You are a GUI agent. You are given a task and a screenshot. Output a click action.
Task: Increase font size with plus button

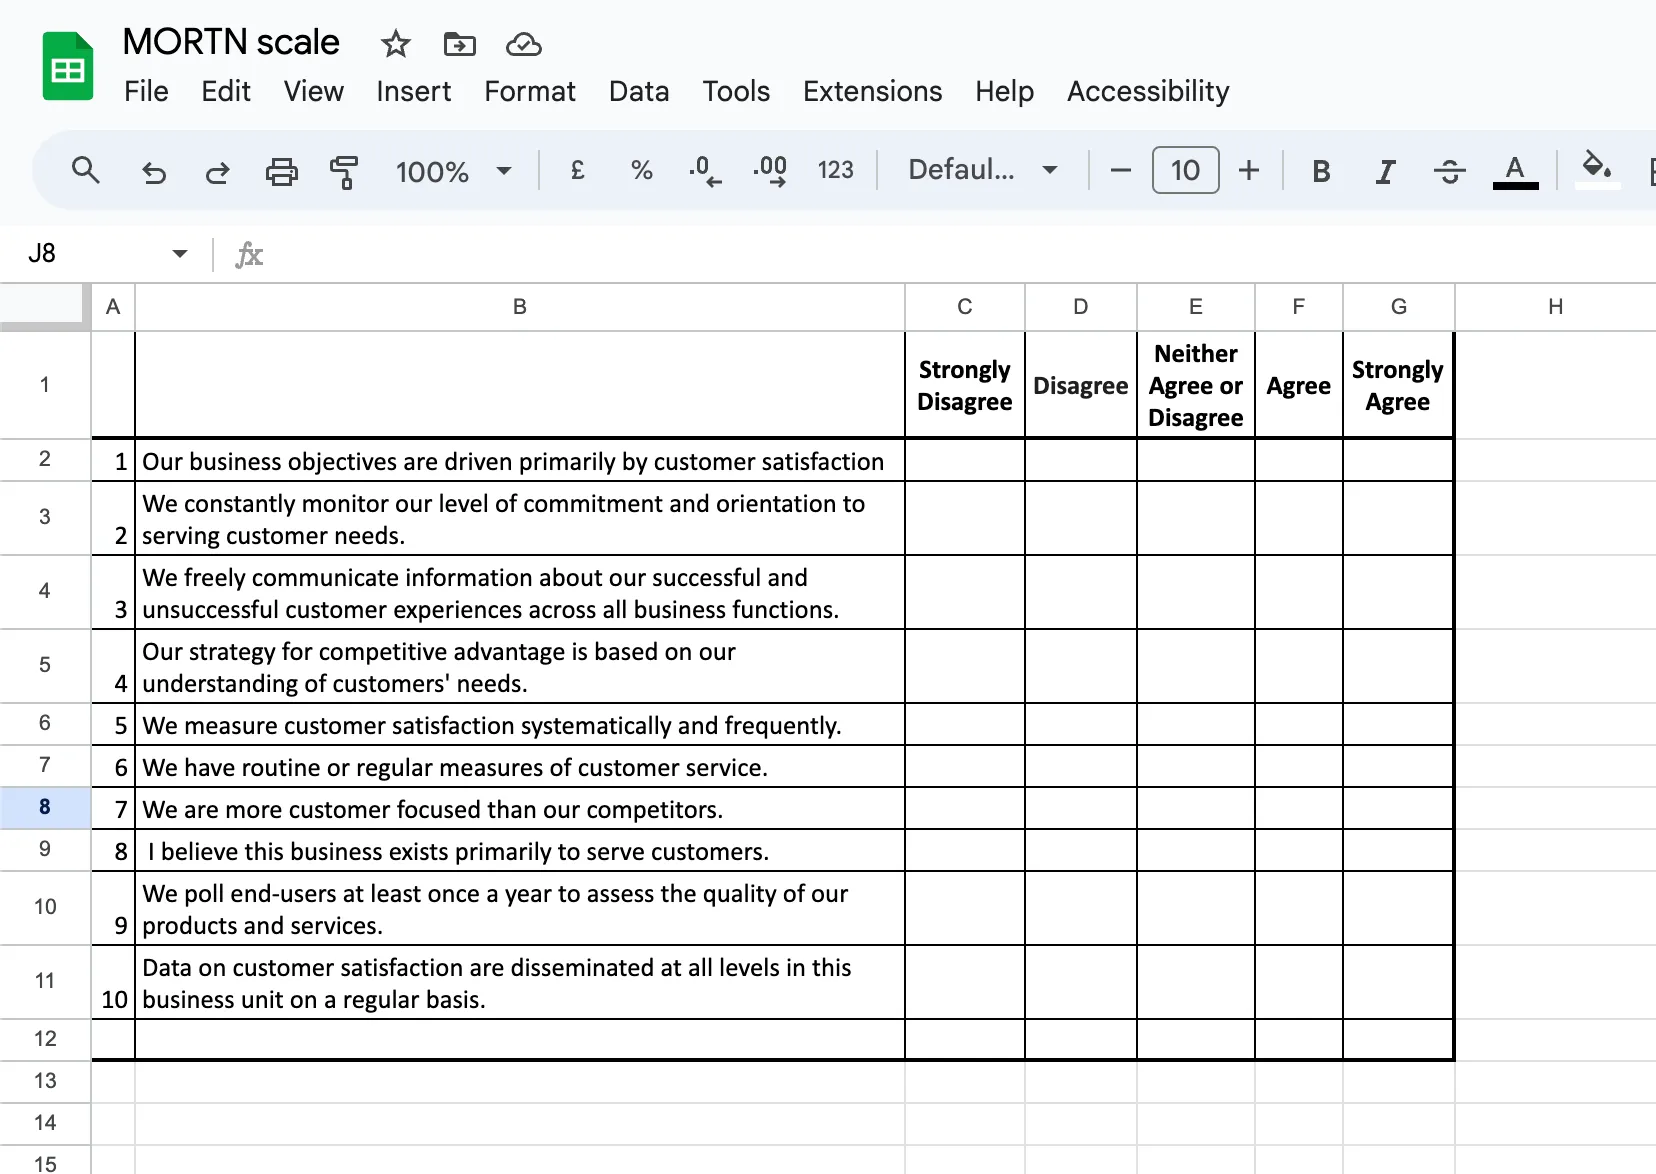click(x=1248, y=171)
